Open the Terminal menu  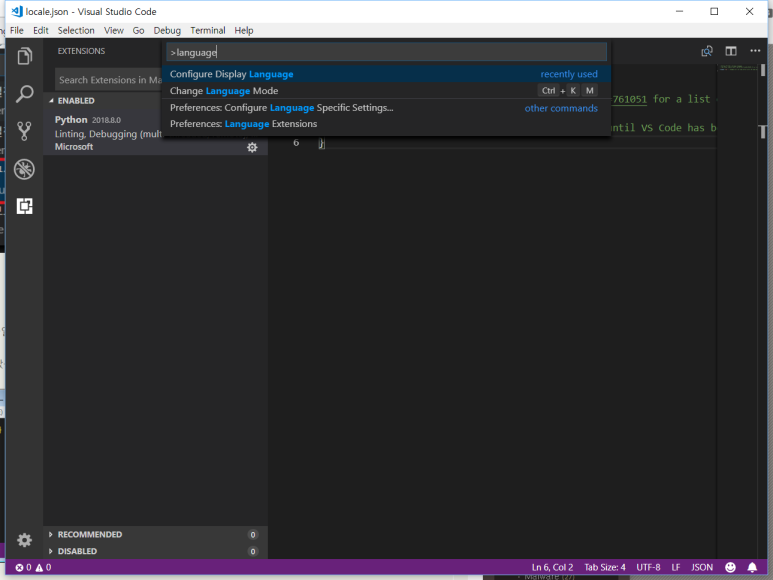pyautogui.click(x=208, y=31)
